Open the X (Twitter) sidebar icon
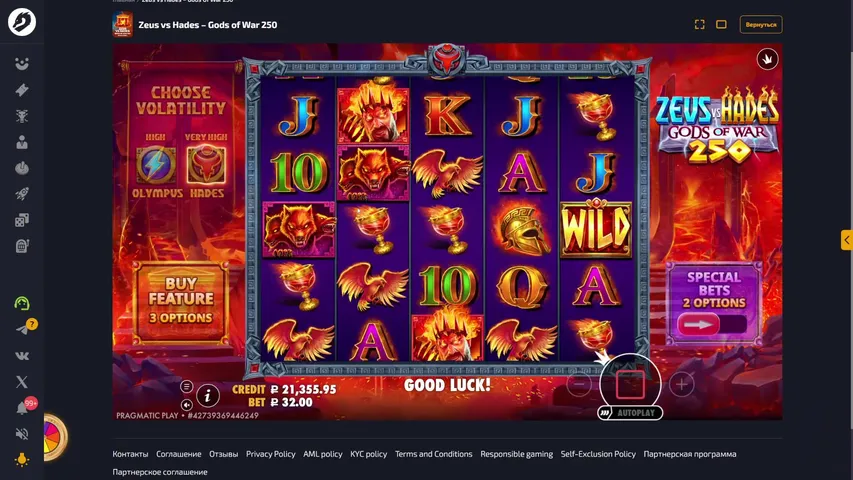853x480 pixels. click(x=22, y=381)
